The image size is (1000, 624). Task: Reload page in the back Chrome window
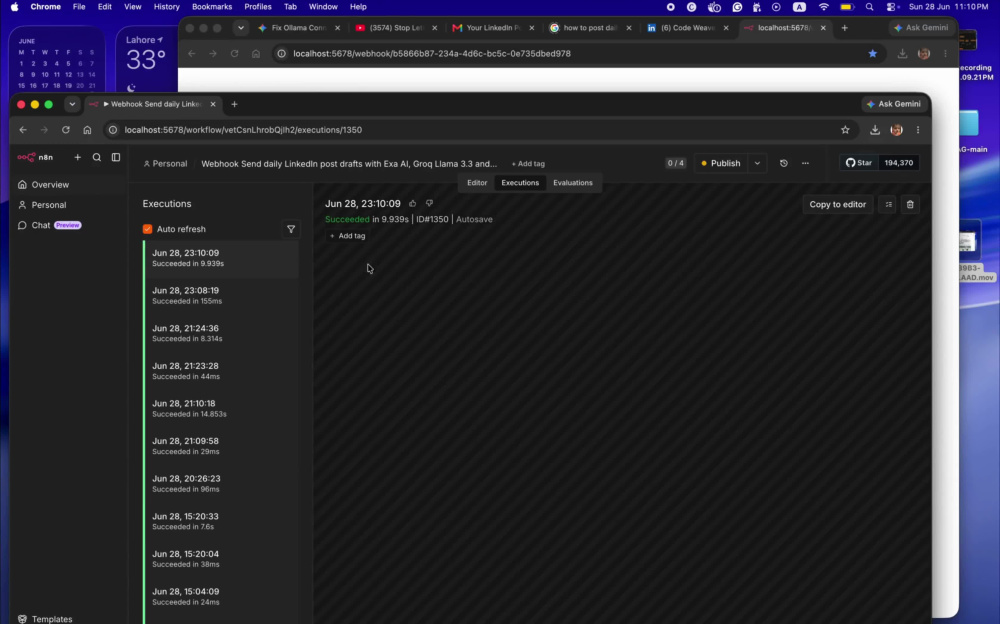pos(235,54)
